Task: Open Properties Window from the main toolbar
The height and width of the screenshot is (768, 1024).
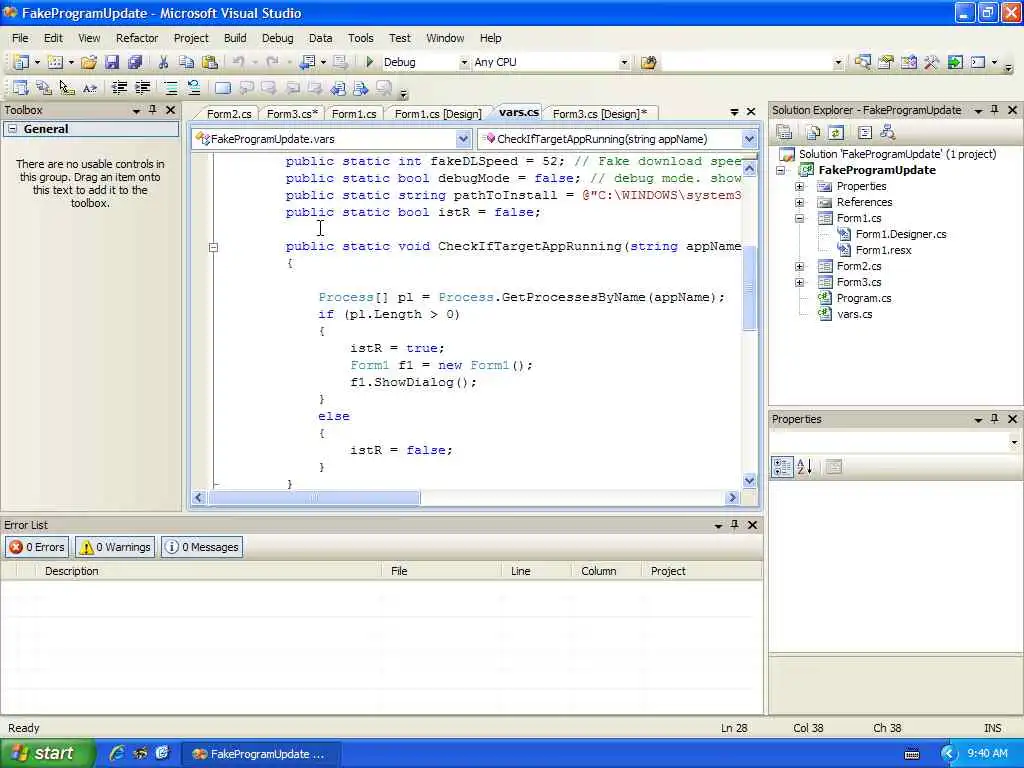Action: (x=886, y=62)
